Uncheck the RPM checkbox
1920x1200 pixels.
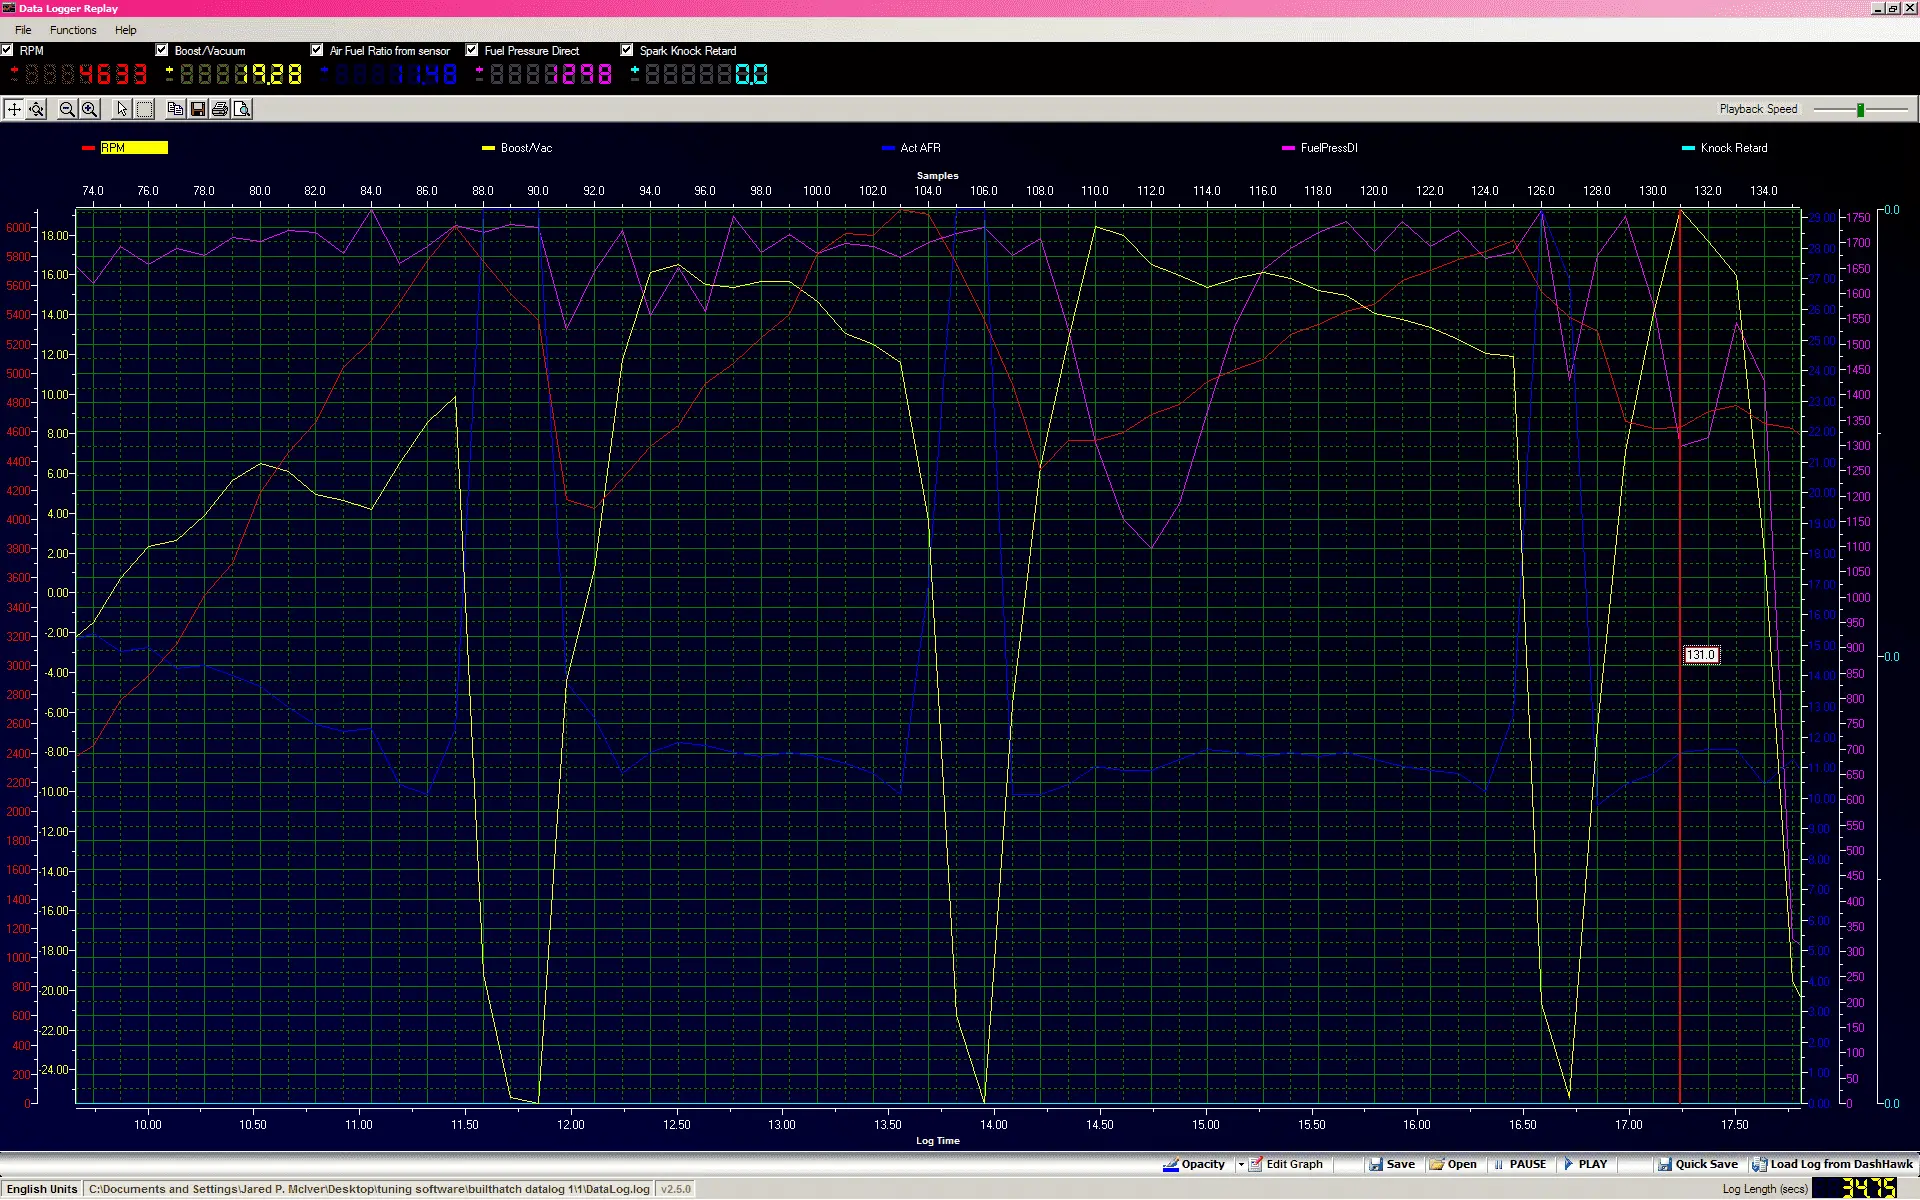(x=7, y=50)
